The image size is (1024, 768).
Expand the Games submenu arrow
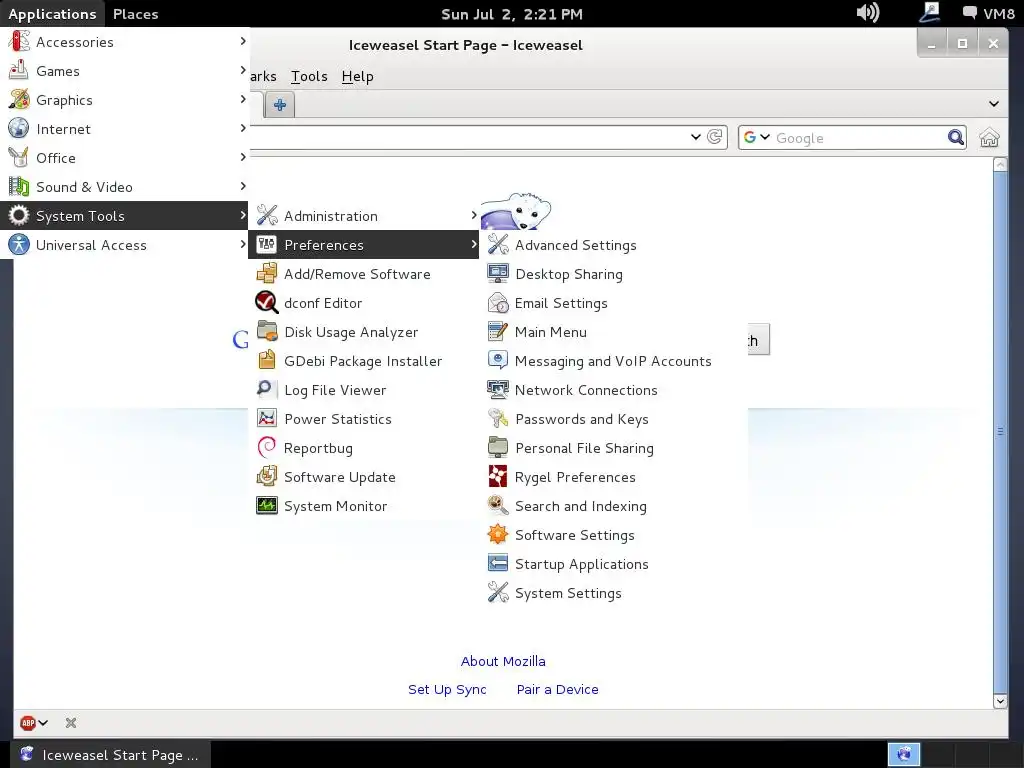tap(242, 70)
